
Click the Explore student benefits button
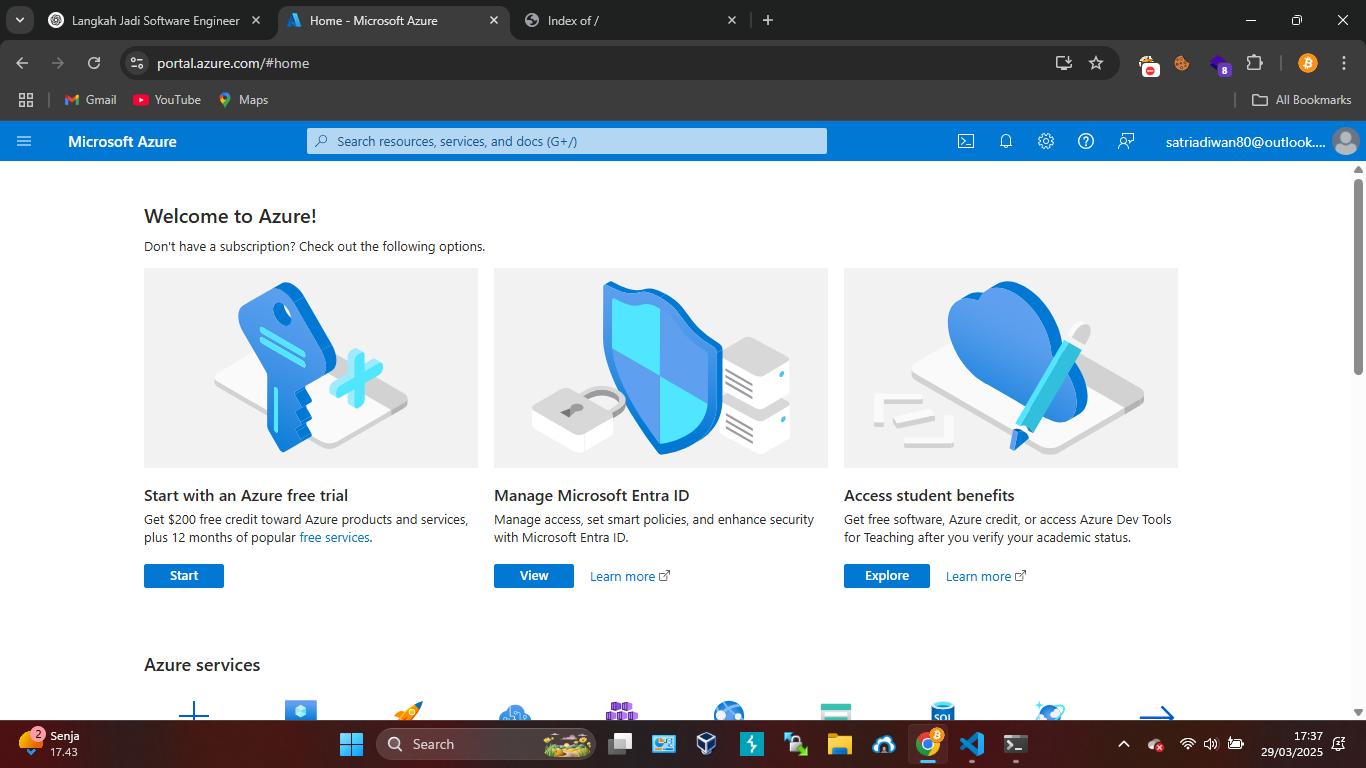point(887,576)
